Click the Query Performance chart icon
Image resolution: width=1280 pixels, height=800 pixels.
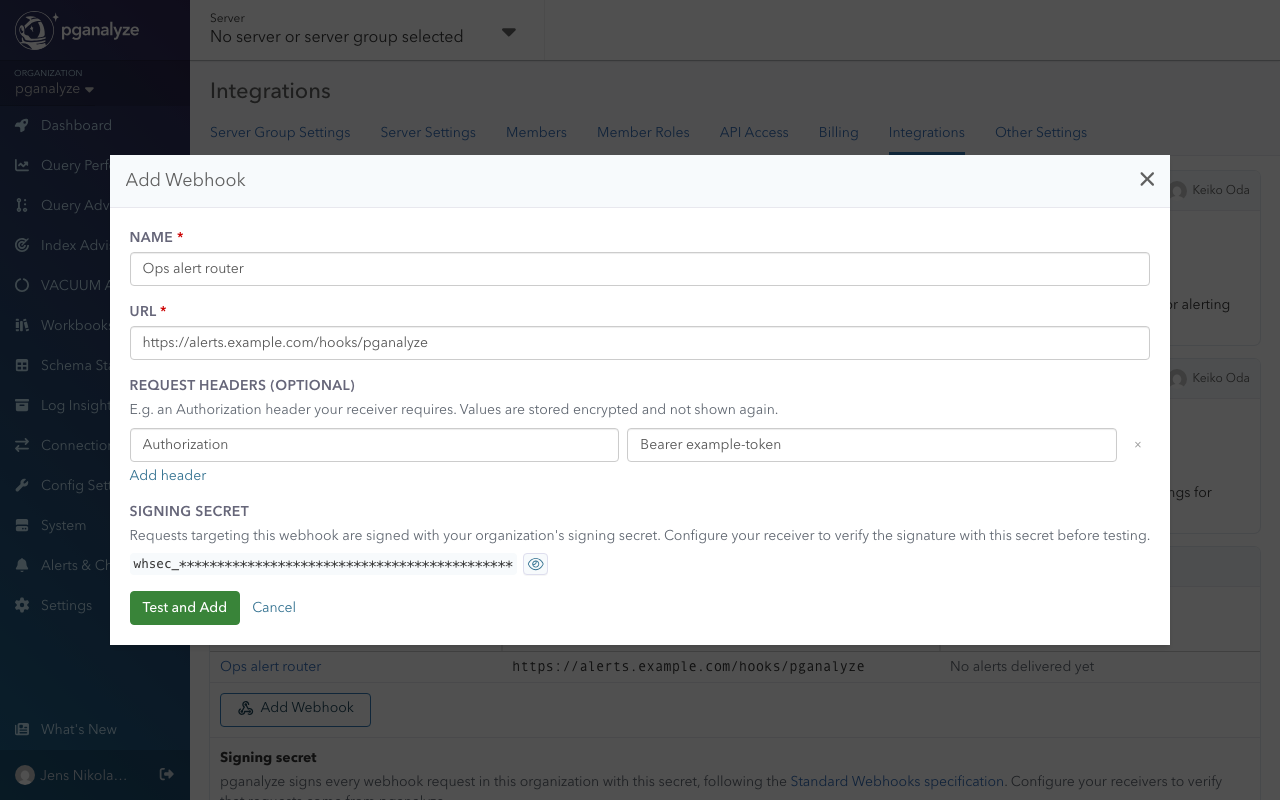[22, 165]
